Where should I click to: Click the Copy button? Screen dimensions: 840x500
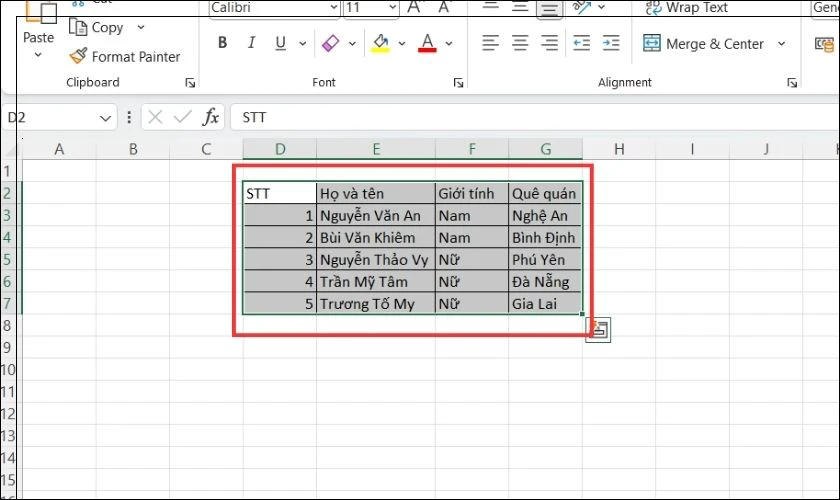pos(96,28)
